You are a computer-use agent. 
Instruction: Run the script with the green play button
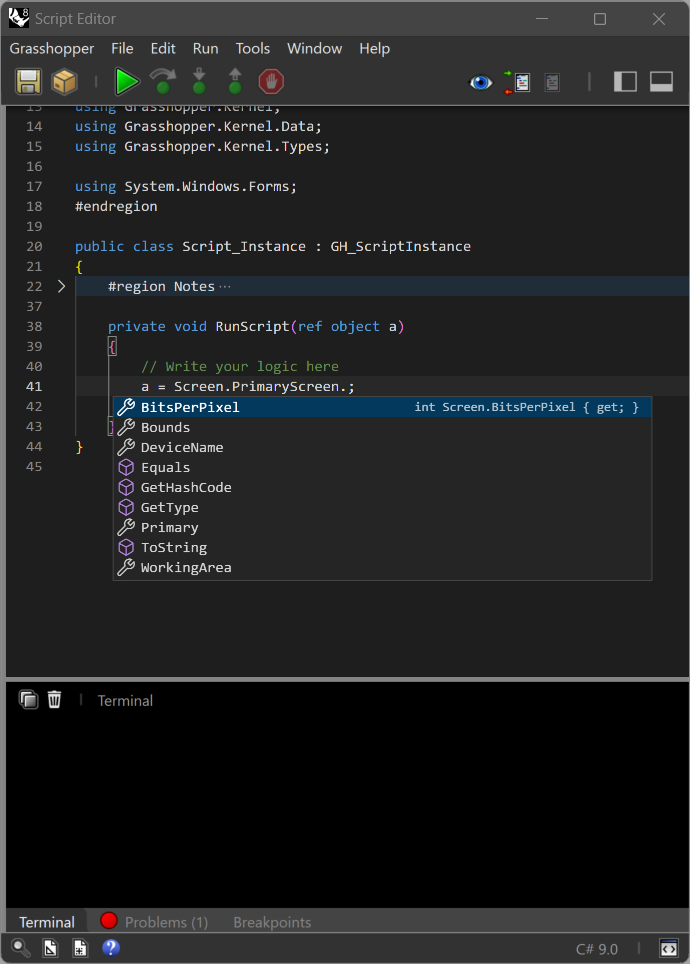tap(126, 81)
